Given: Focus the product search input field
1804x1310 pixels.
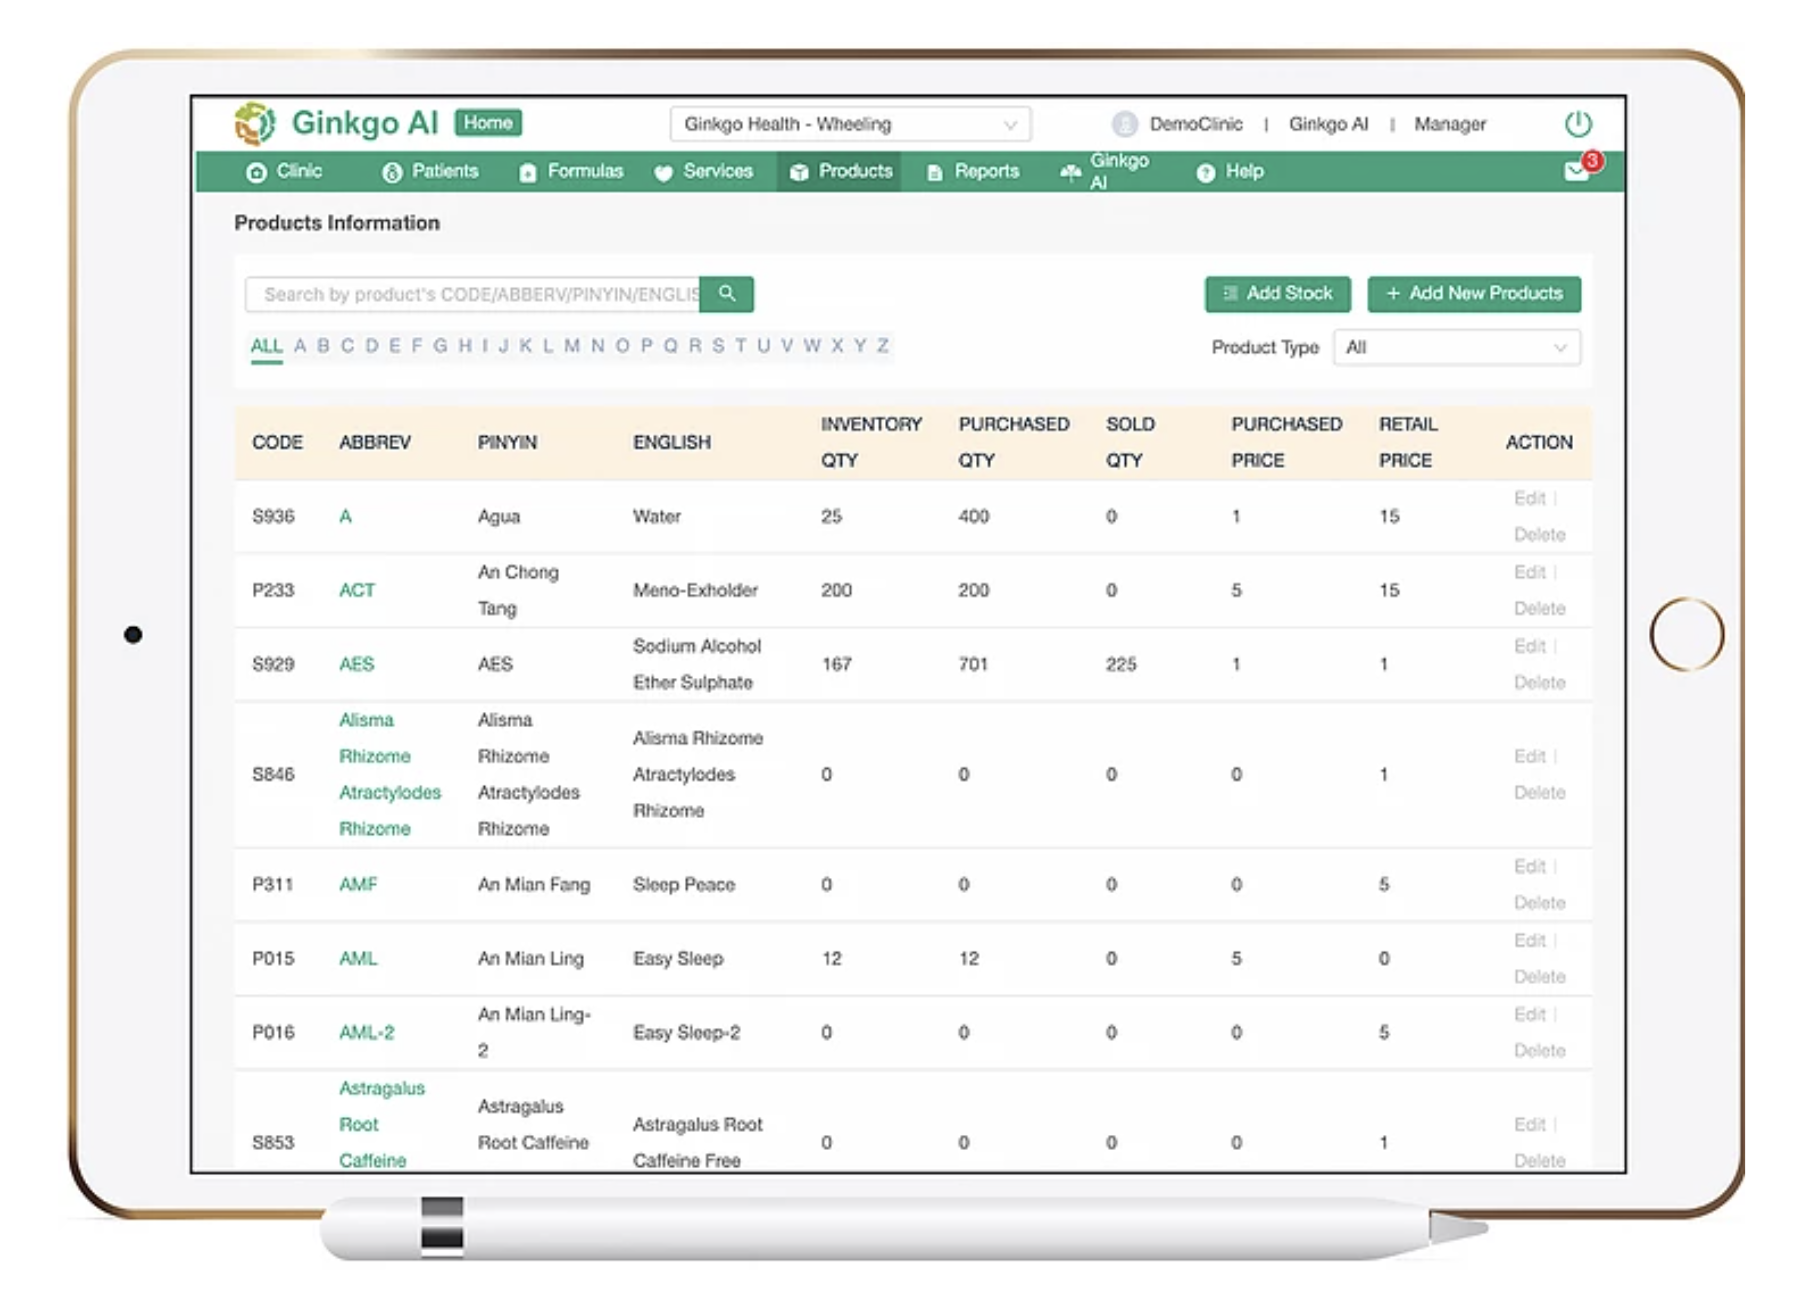Looking at the screenshot, I should coord(473,294).
